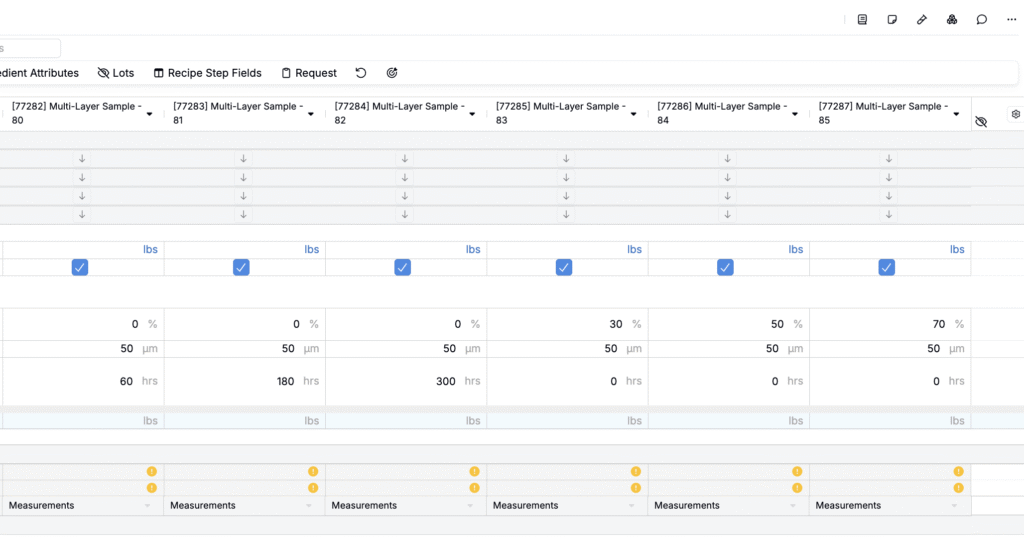Expand the [77286] Multi-Layer Sample dropdown
Viewport: 1024px width, 548px height.
[795, 114]
